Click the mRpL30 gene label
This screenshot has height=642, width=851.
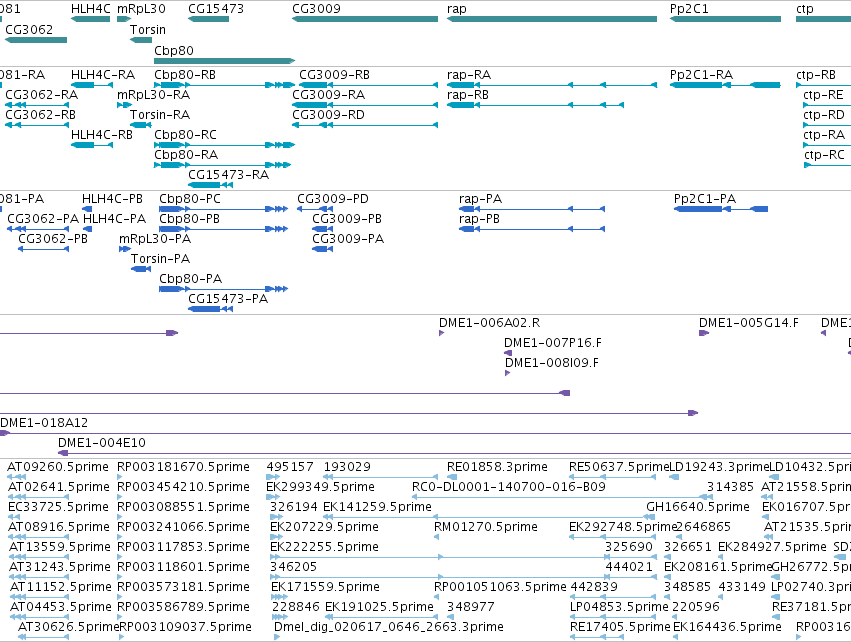(141, 9)
